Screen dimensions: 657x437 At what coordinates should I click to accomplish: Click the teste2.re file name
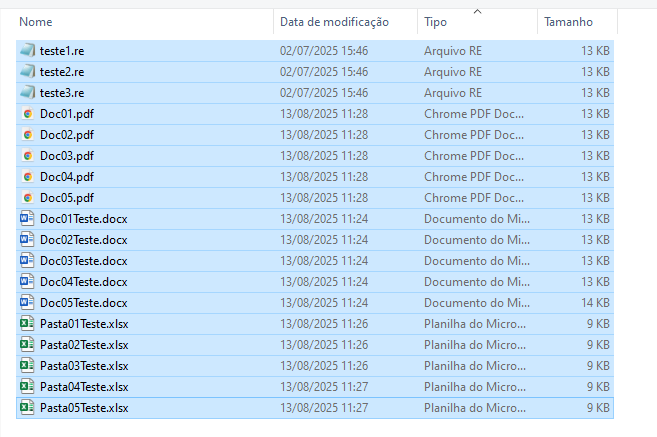62,72
